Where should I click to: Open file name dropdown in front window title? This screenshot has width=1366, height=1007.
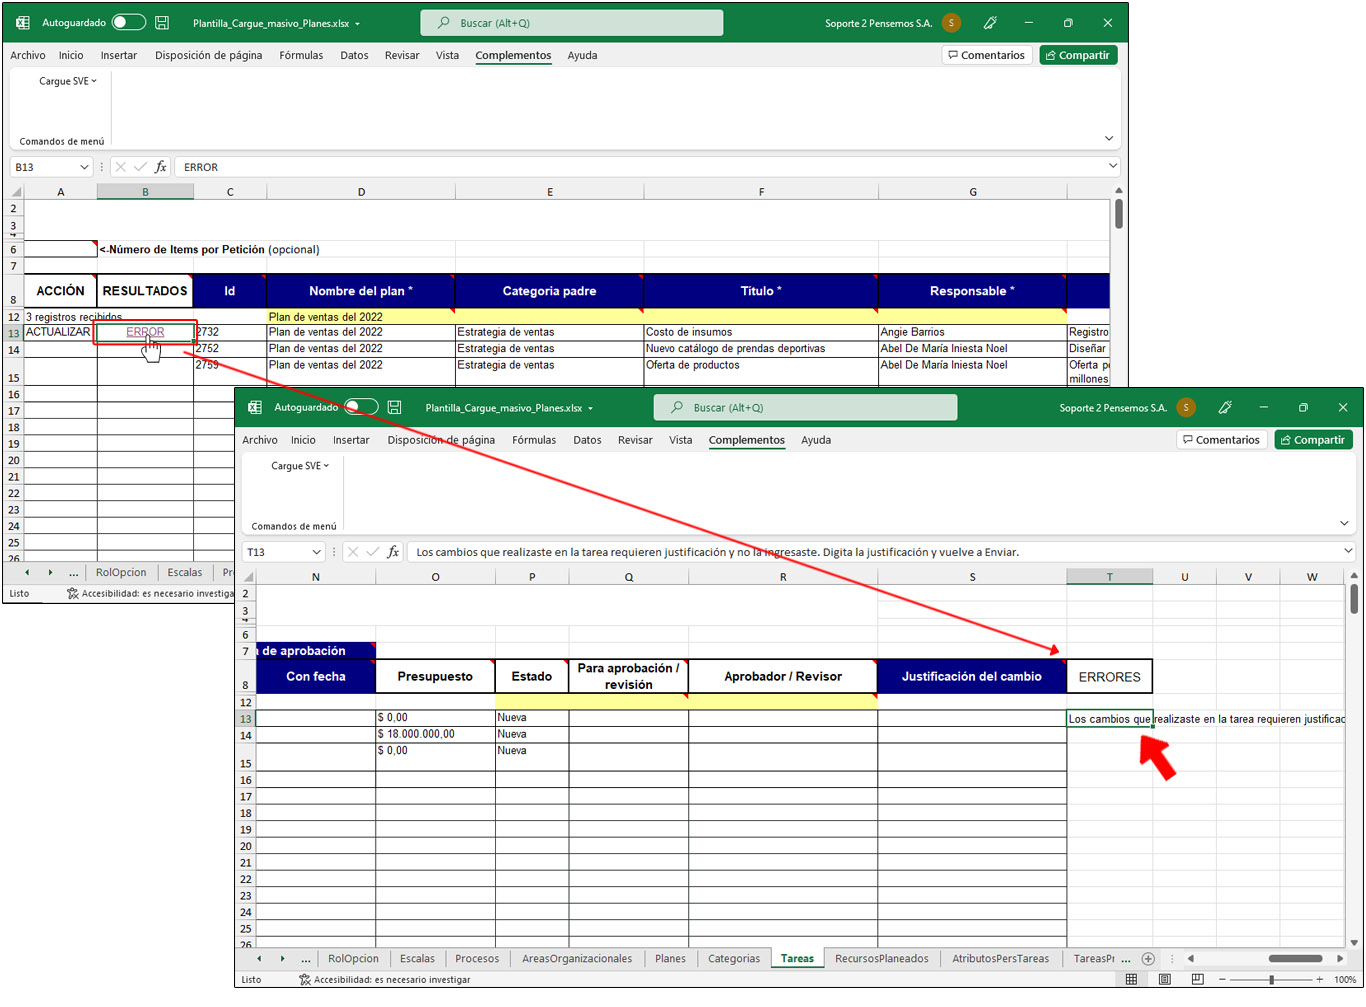click(591, 408)
